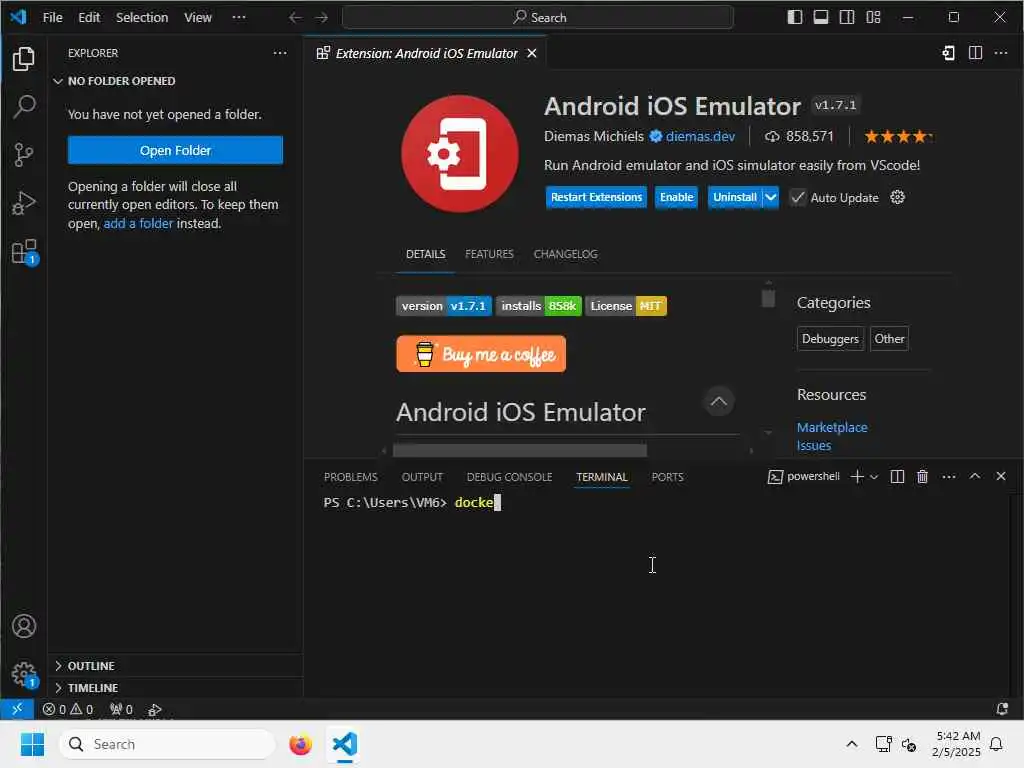Screen dimensions: 1024x768
Task: Click the Restart Extensions button
Action: coord(596,197)
